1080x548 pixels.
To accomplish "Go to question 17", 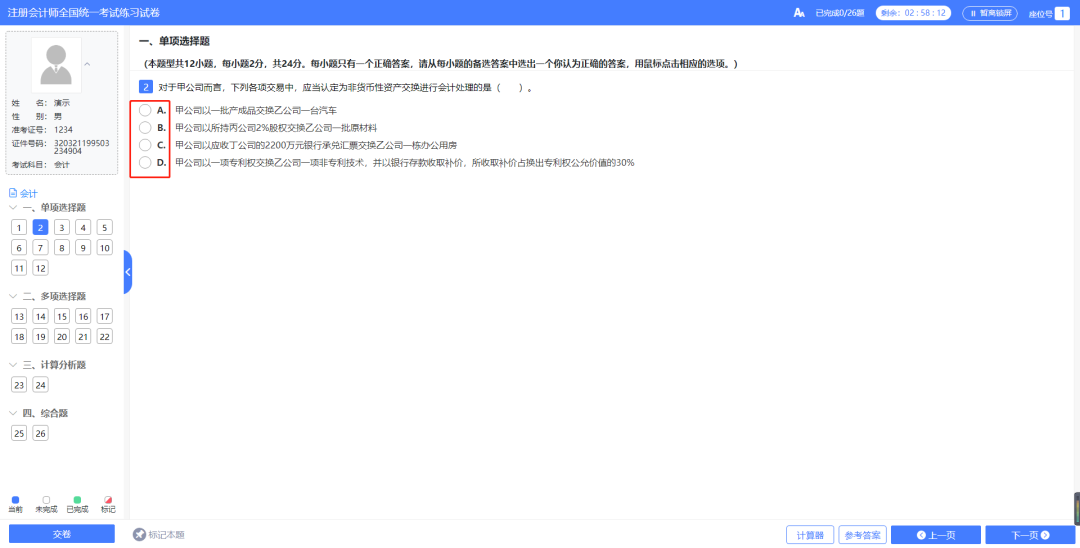I will [x=105, y=317].
